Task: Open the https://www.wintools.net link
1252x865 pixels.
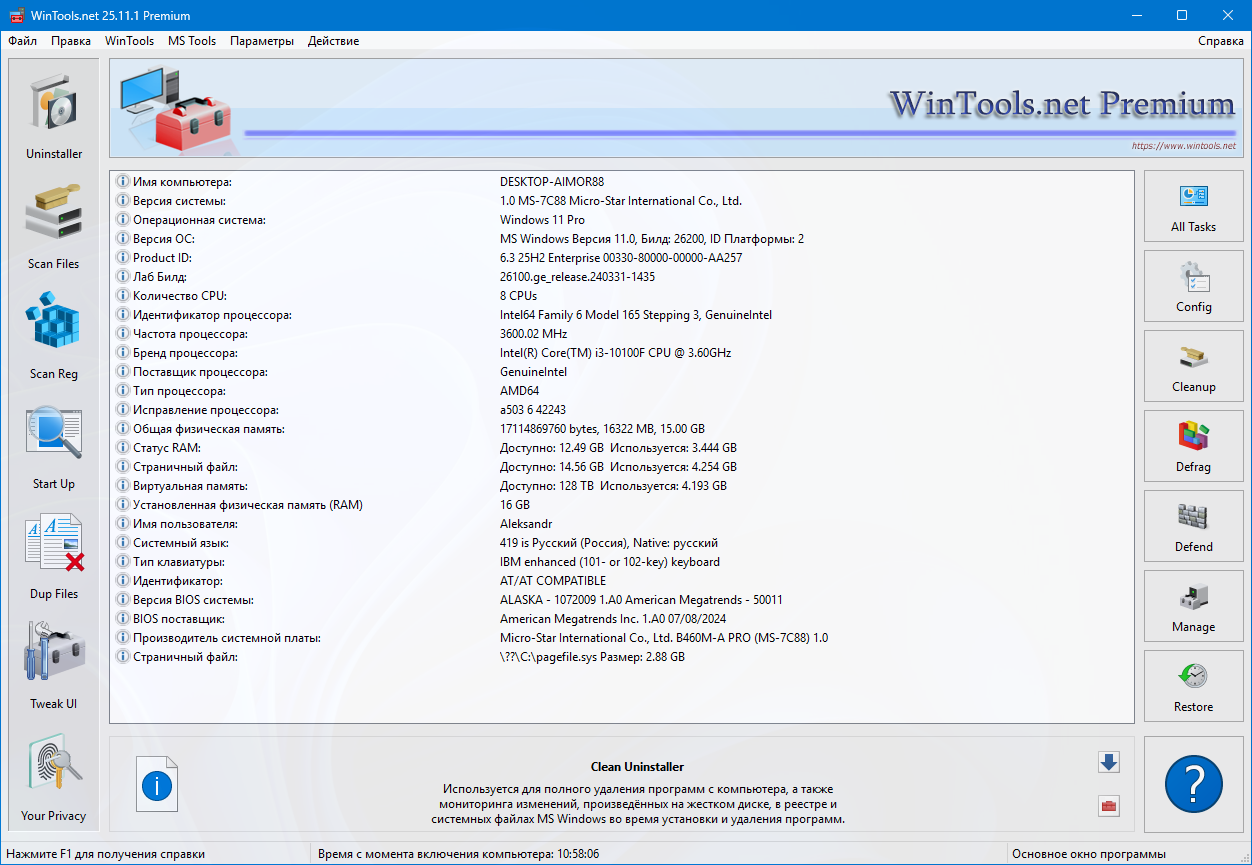Action: 1184,146
